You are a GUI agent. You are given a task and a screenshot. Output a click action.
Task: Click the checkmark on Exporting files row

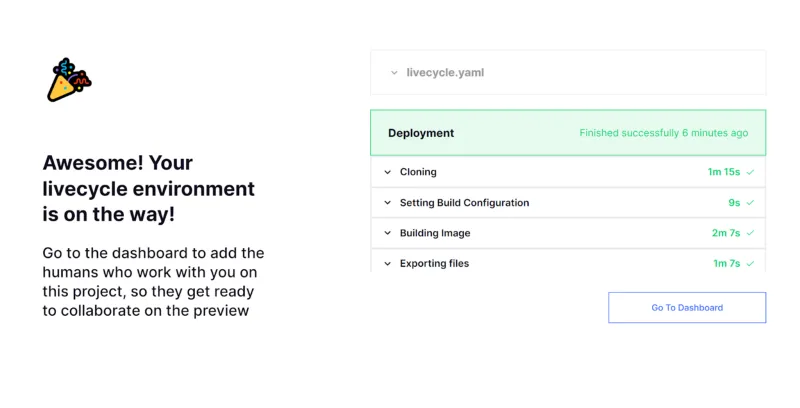(750, 264)
